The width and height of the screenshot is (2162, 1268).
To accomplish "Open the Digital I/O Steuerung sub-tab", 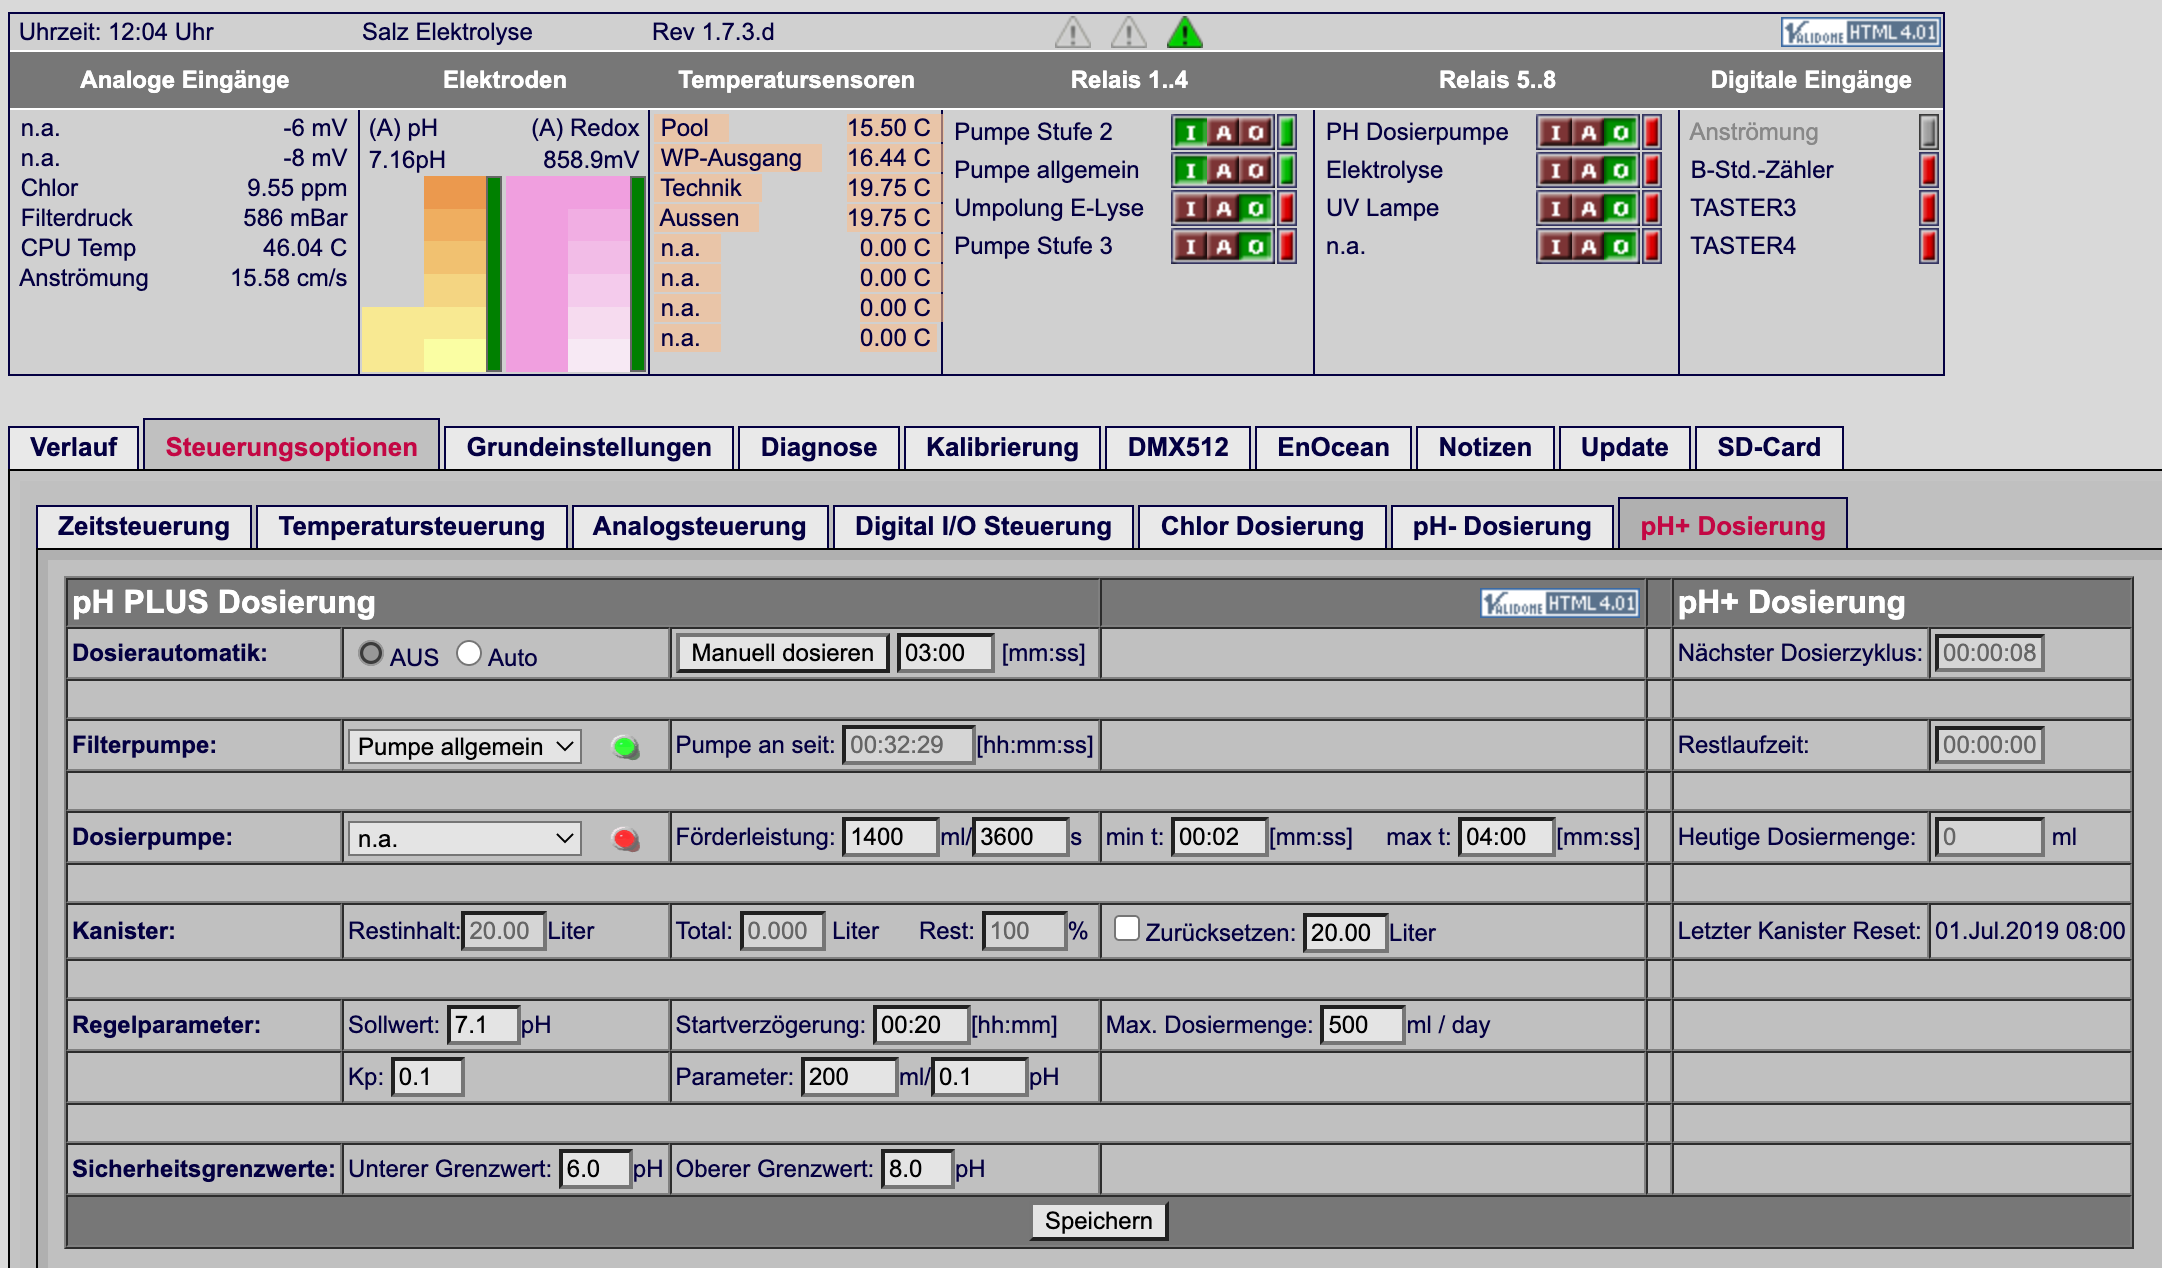I will (983, 526).
